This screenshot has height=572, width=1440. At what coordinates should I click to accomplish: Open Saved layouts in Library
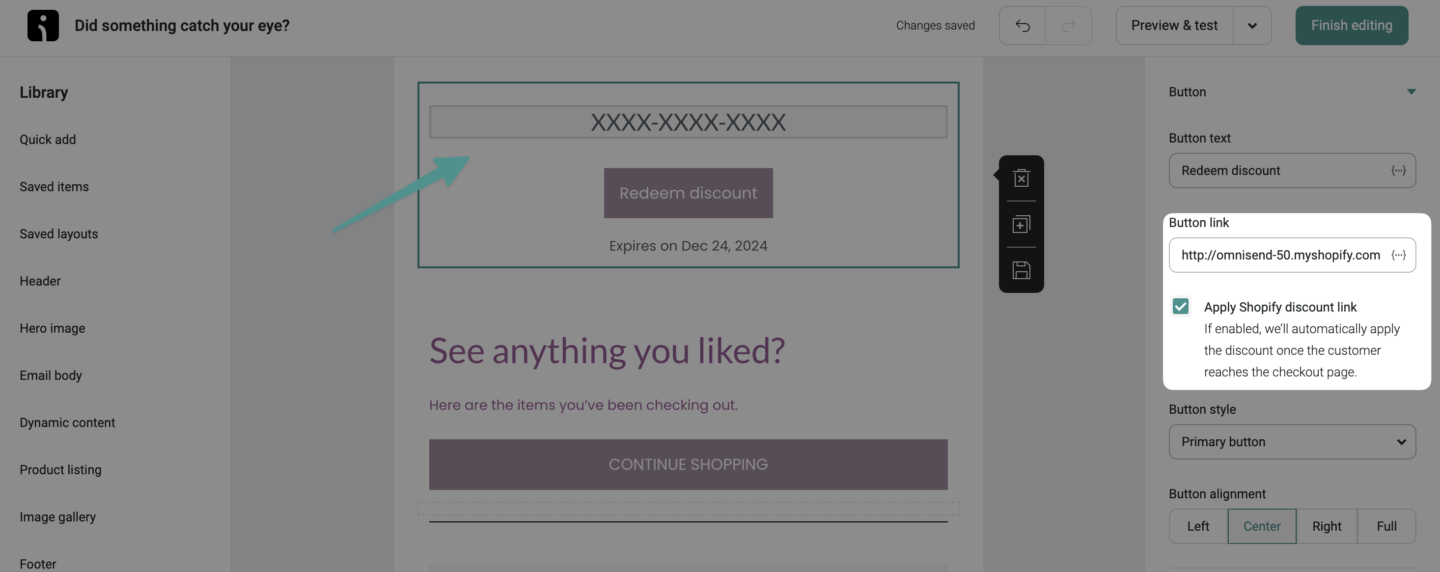click(59, 234)
